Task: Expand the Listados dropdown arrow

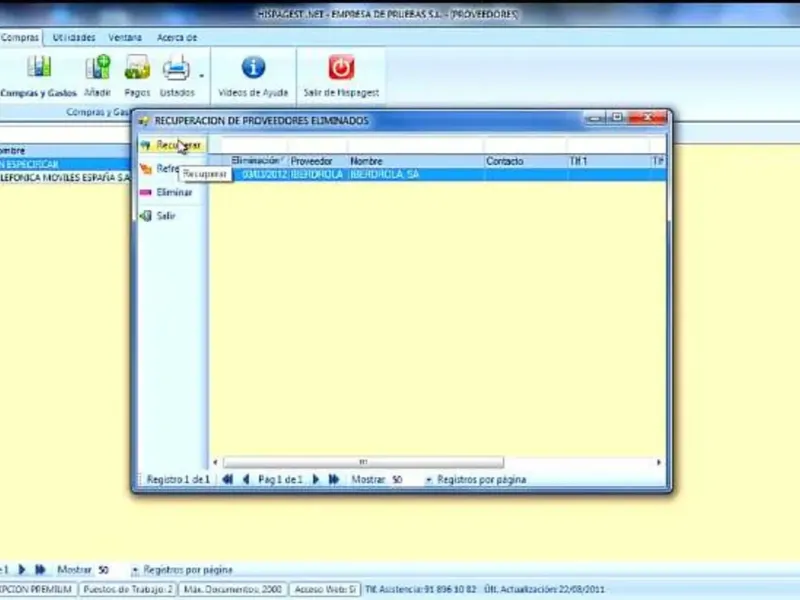Action: [202, 76]
